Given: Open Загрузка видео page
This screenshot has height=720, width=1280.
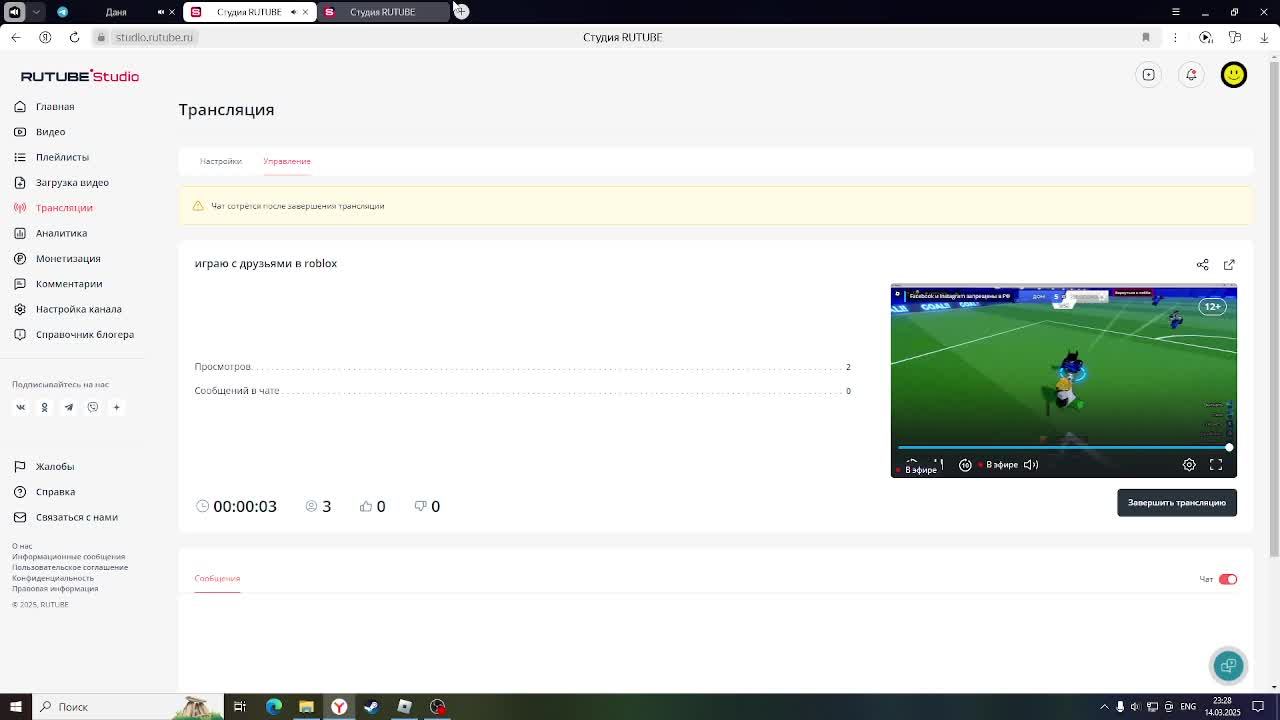Looking at the screenshot, I should (61, 182).
